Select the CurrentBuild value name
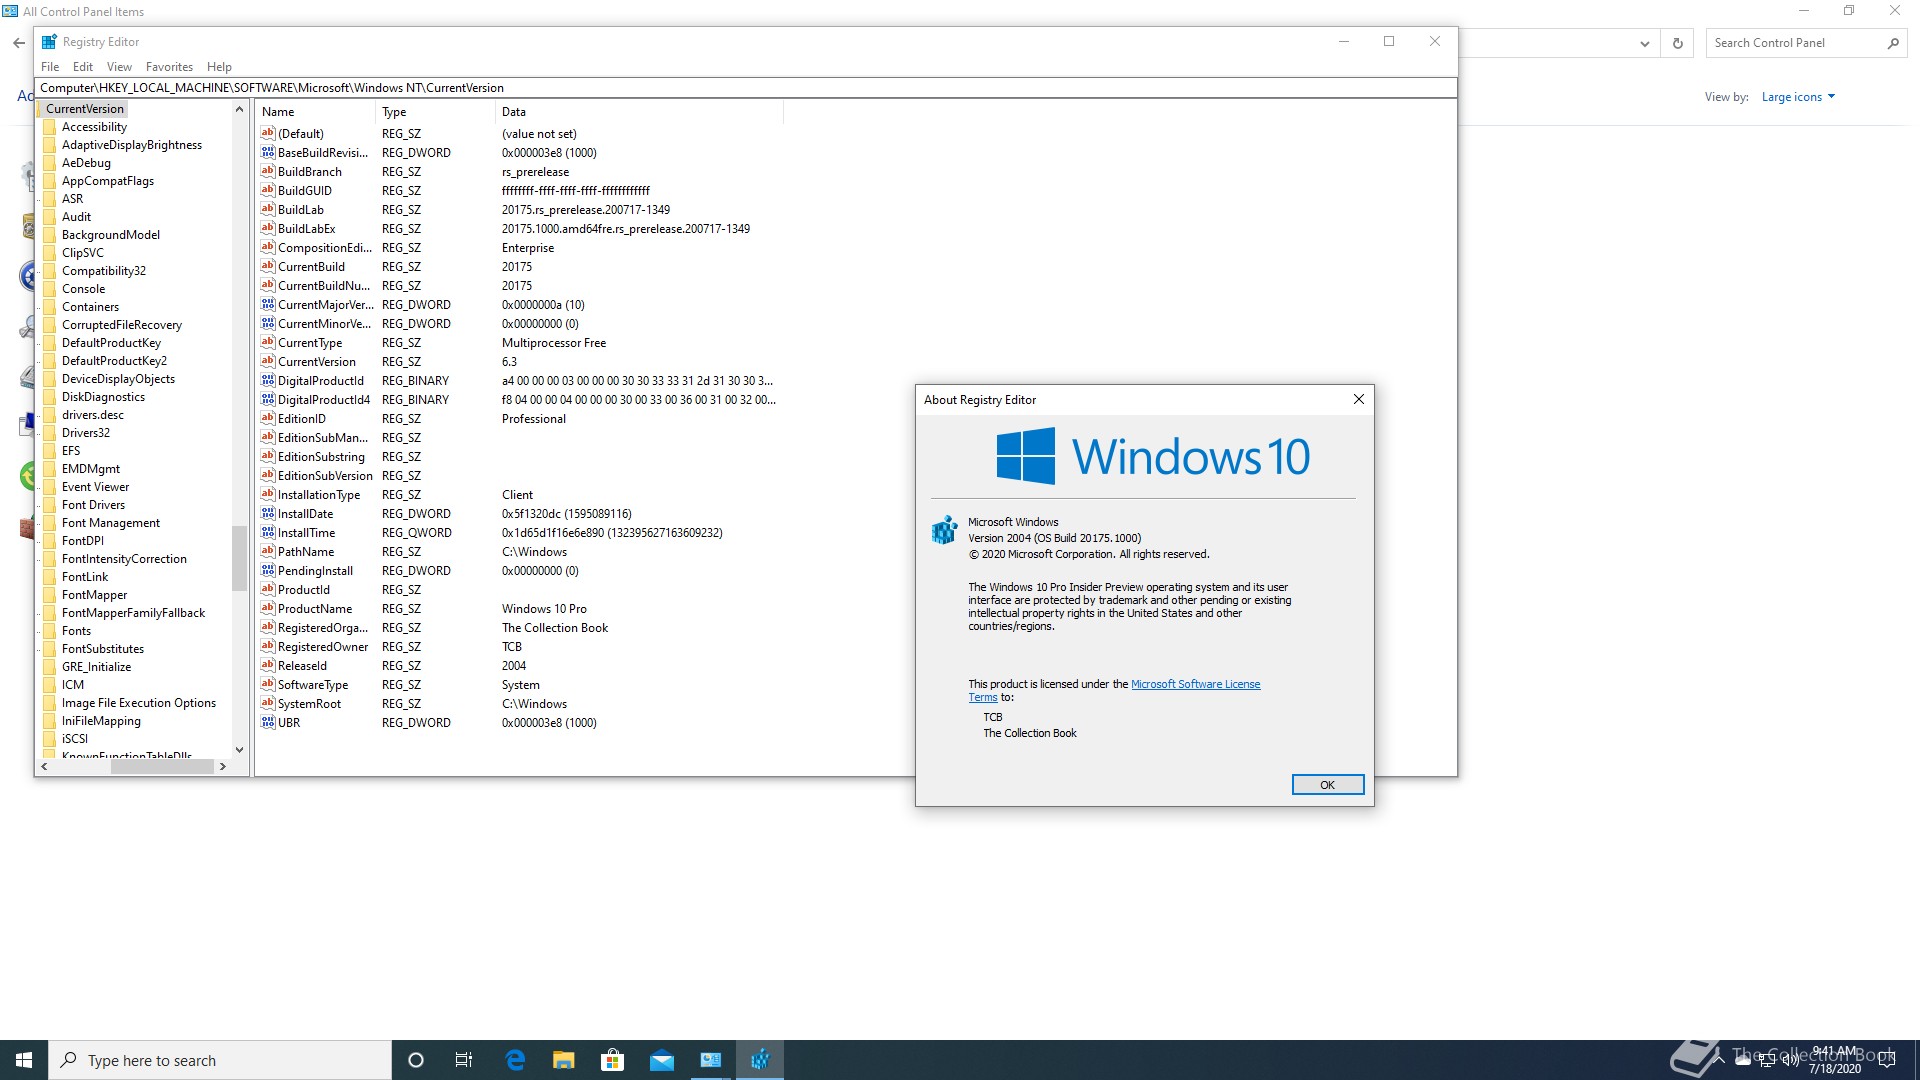The width and height of the screenshot is (1920, 1080). click(311, 267)
